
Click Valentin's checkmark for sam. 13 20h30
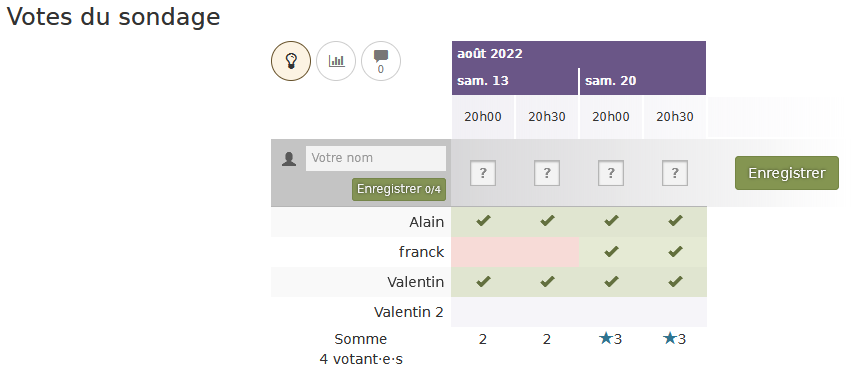[x=547, y=282]
